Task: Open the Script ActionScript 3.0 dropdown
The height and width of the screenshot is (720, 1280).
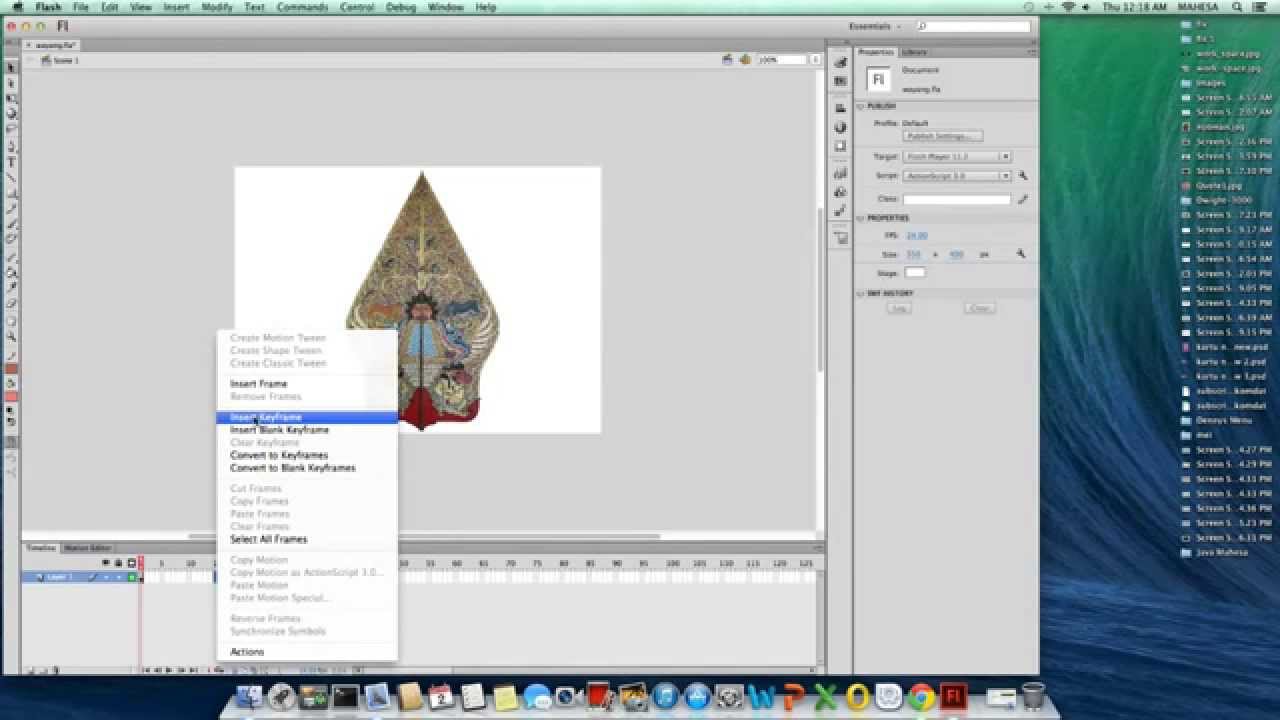Action: click(957, 176)
